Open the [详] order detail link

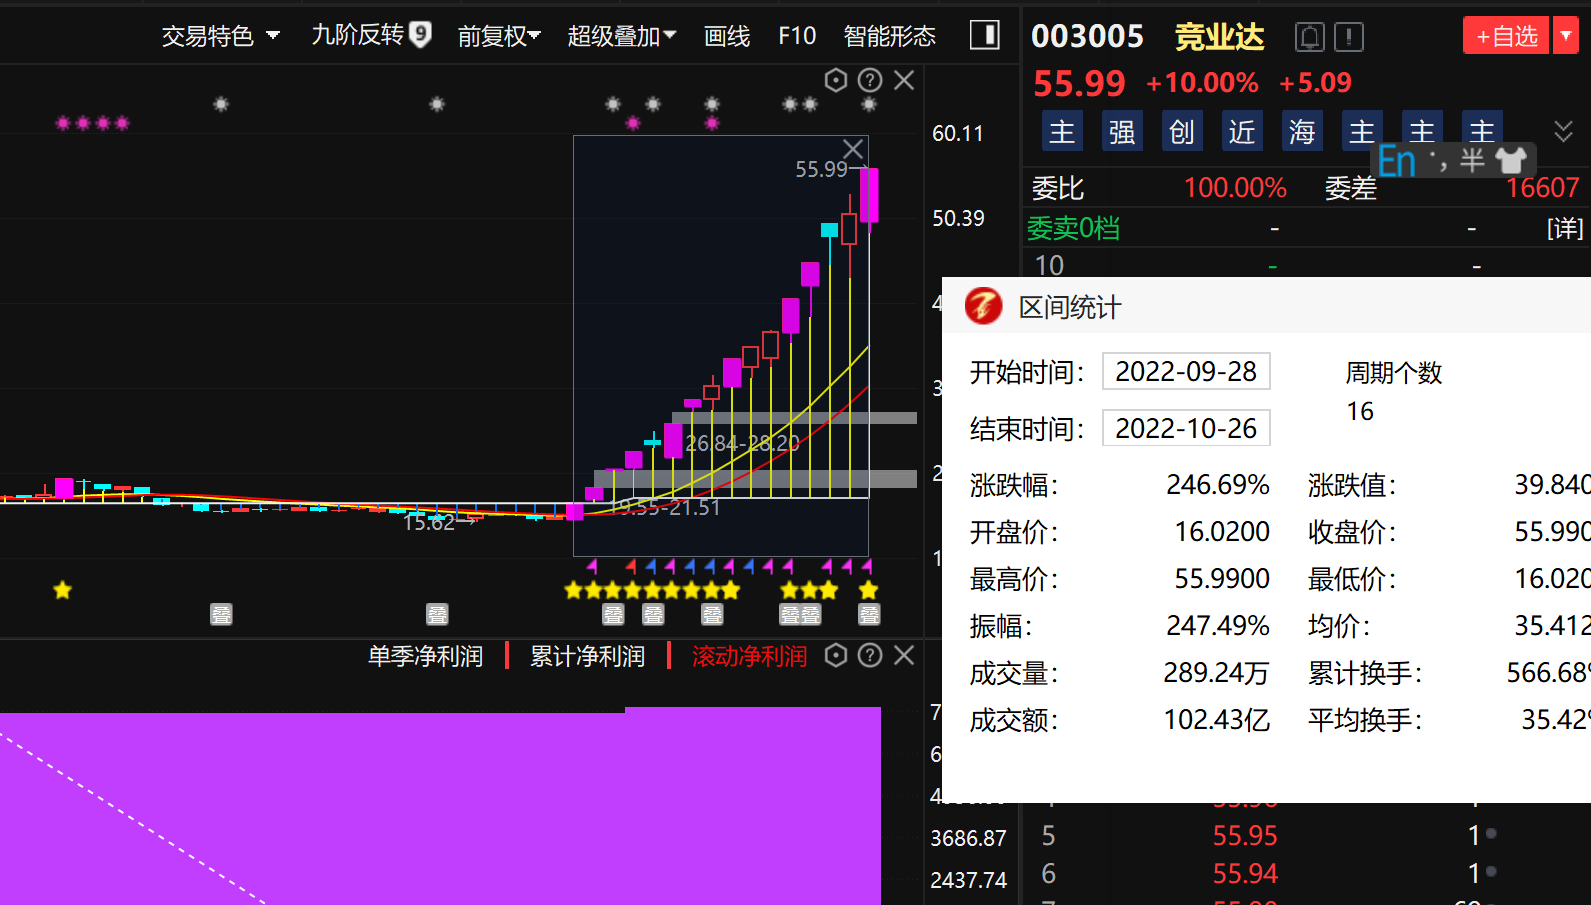1565,228
